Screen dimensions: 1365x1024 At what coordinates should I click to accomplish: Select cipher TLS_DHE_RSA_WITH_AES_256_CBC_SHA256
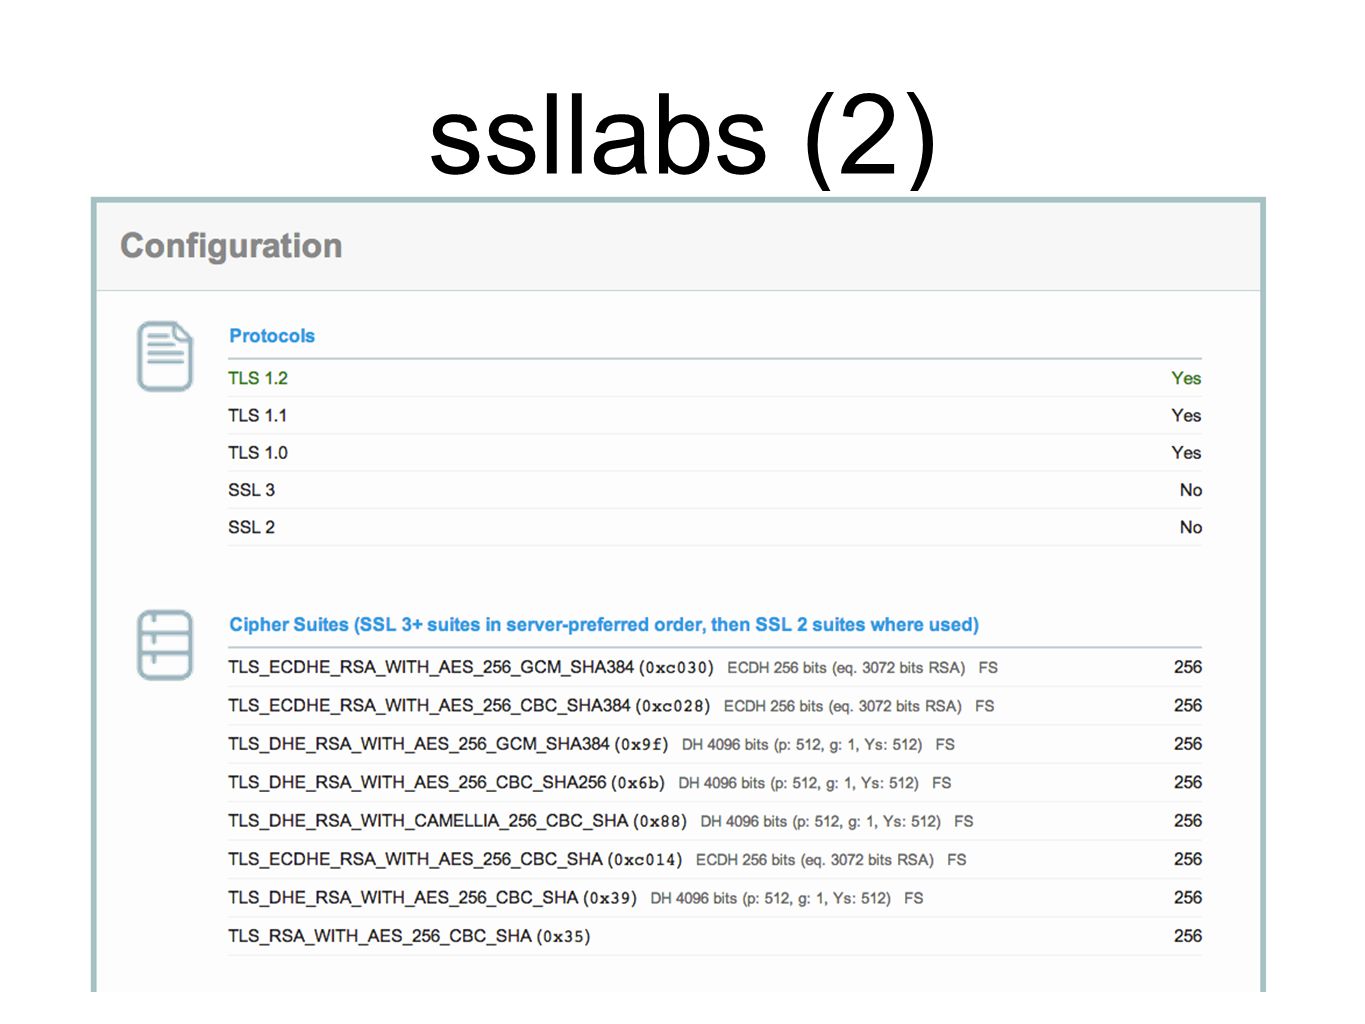click(715, 783)
